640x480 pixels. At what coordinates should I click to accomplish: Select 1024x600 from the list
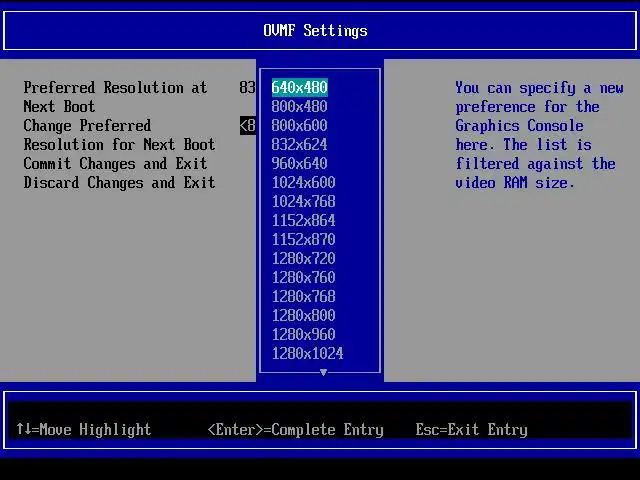click(304, 182)
